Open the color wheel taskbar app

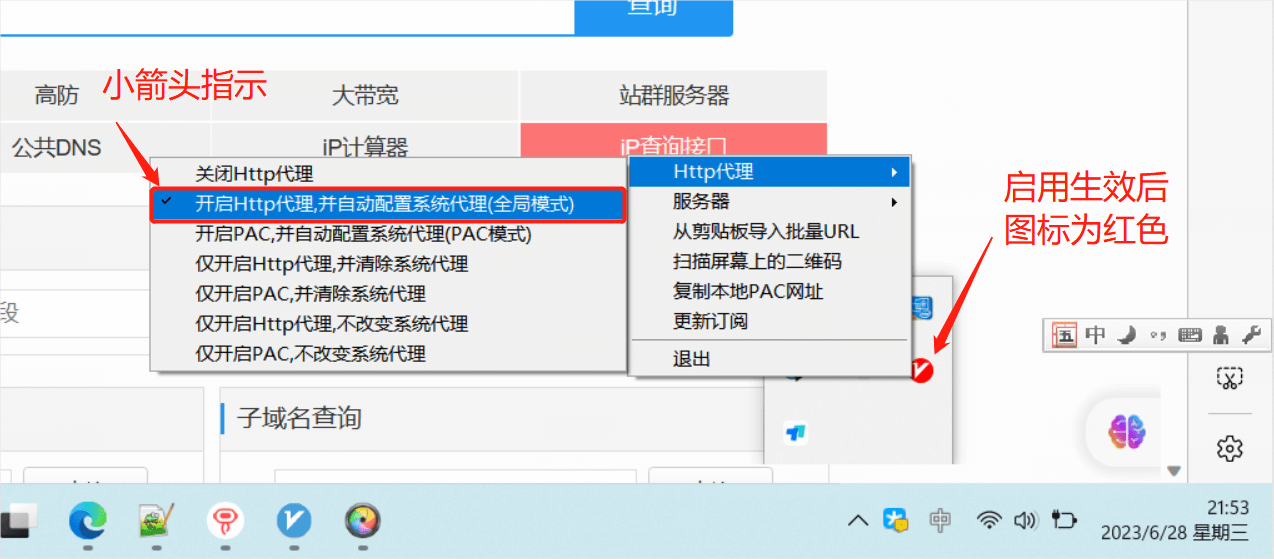click(x=362, y=520)
